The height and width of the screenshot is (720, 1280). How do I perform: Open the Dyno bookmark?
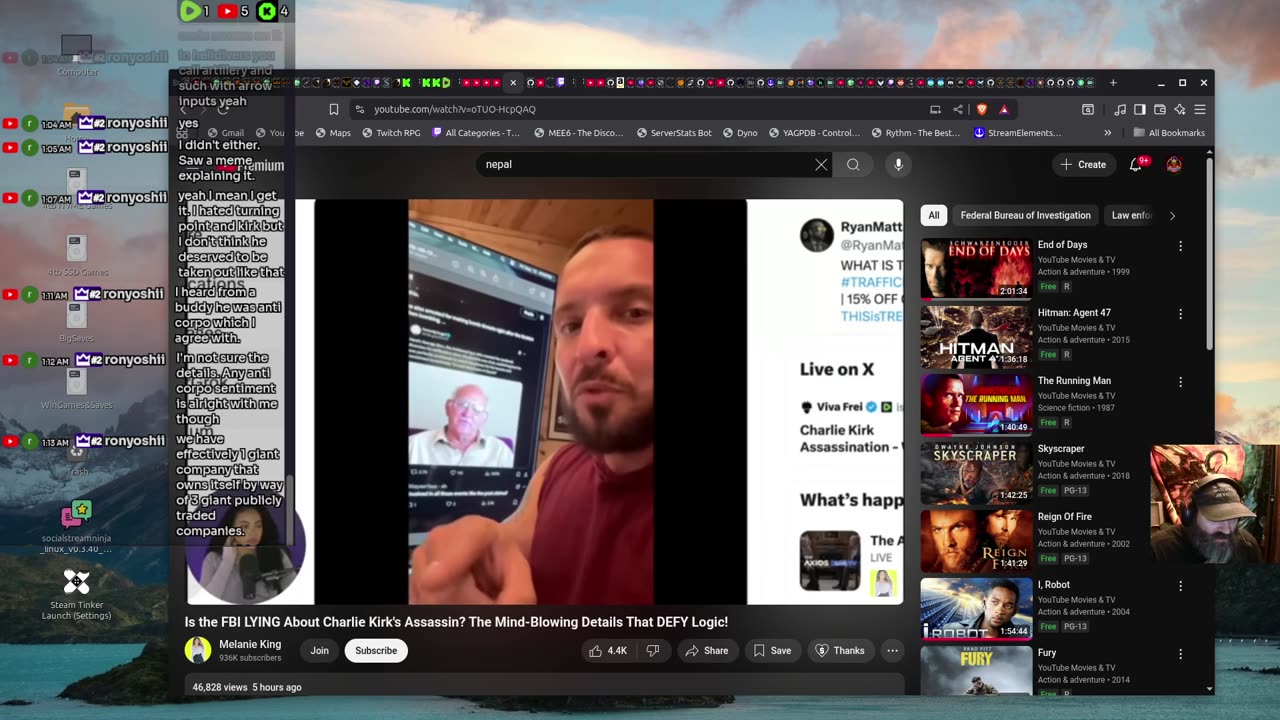point(740,133)
